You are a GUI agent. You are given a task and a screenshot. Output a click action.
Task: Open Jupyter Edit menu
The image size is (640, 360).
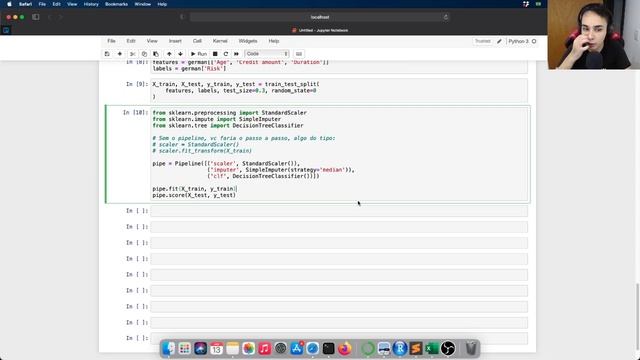[x=131, y=41]
